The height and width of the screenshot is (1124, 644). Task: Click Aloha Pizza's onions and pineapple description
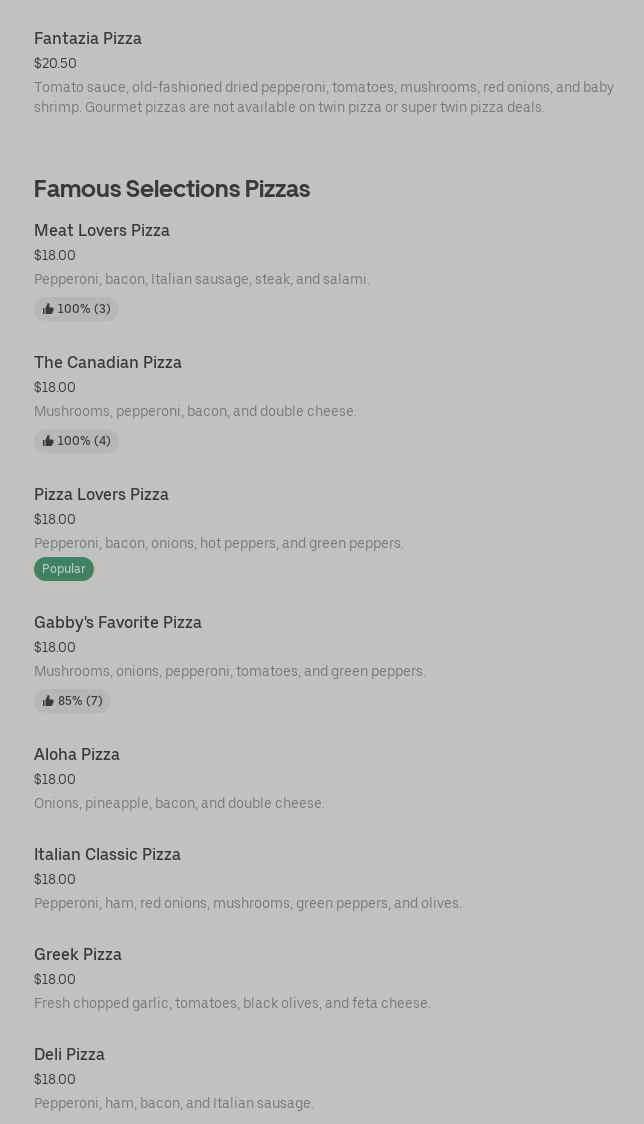179,803
